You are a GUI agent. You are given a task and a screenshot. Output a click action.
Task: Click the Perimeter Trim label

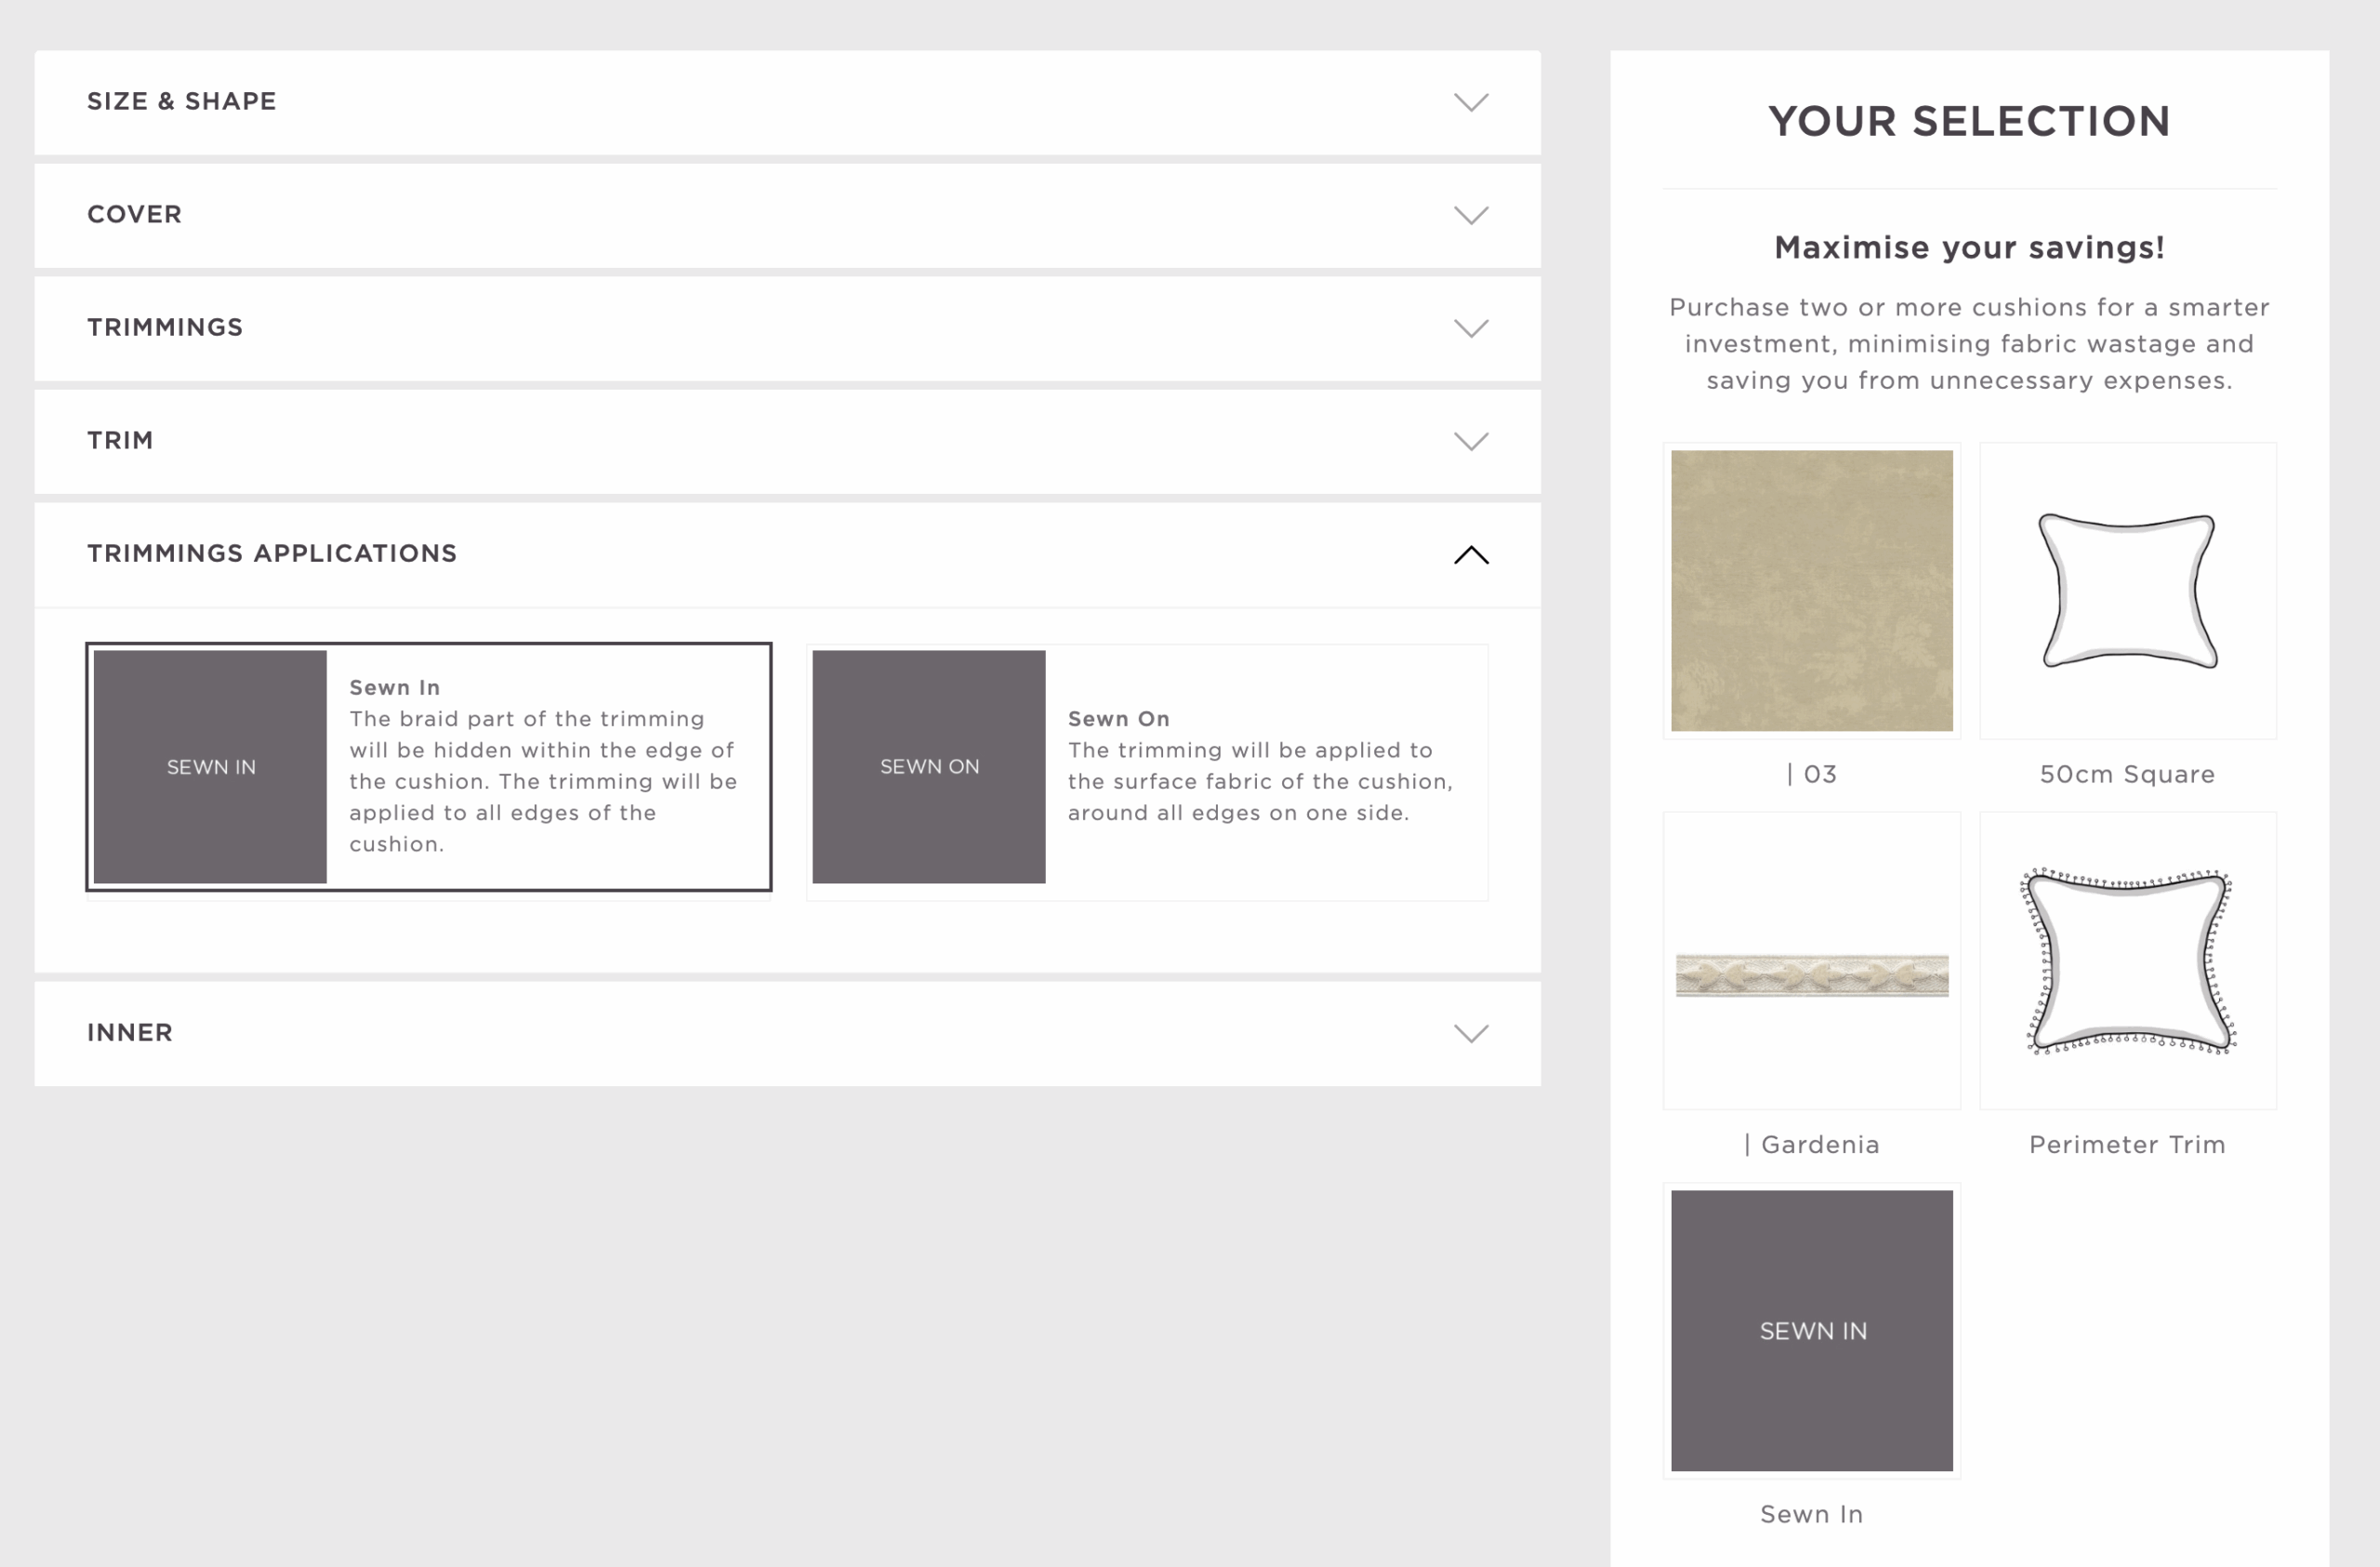2127,1144
